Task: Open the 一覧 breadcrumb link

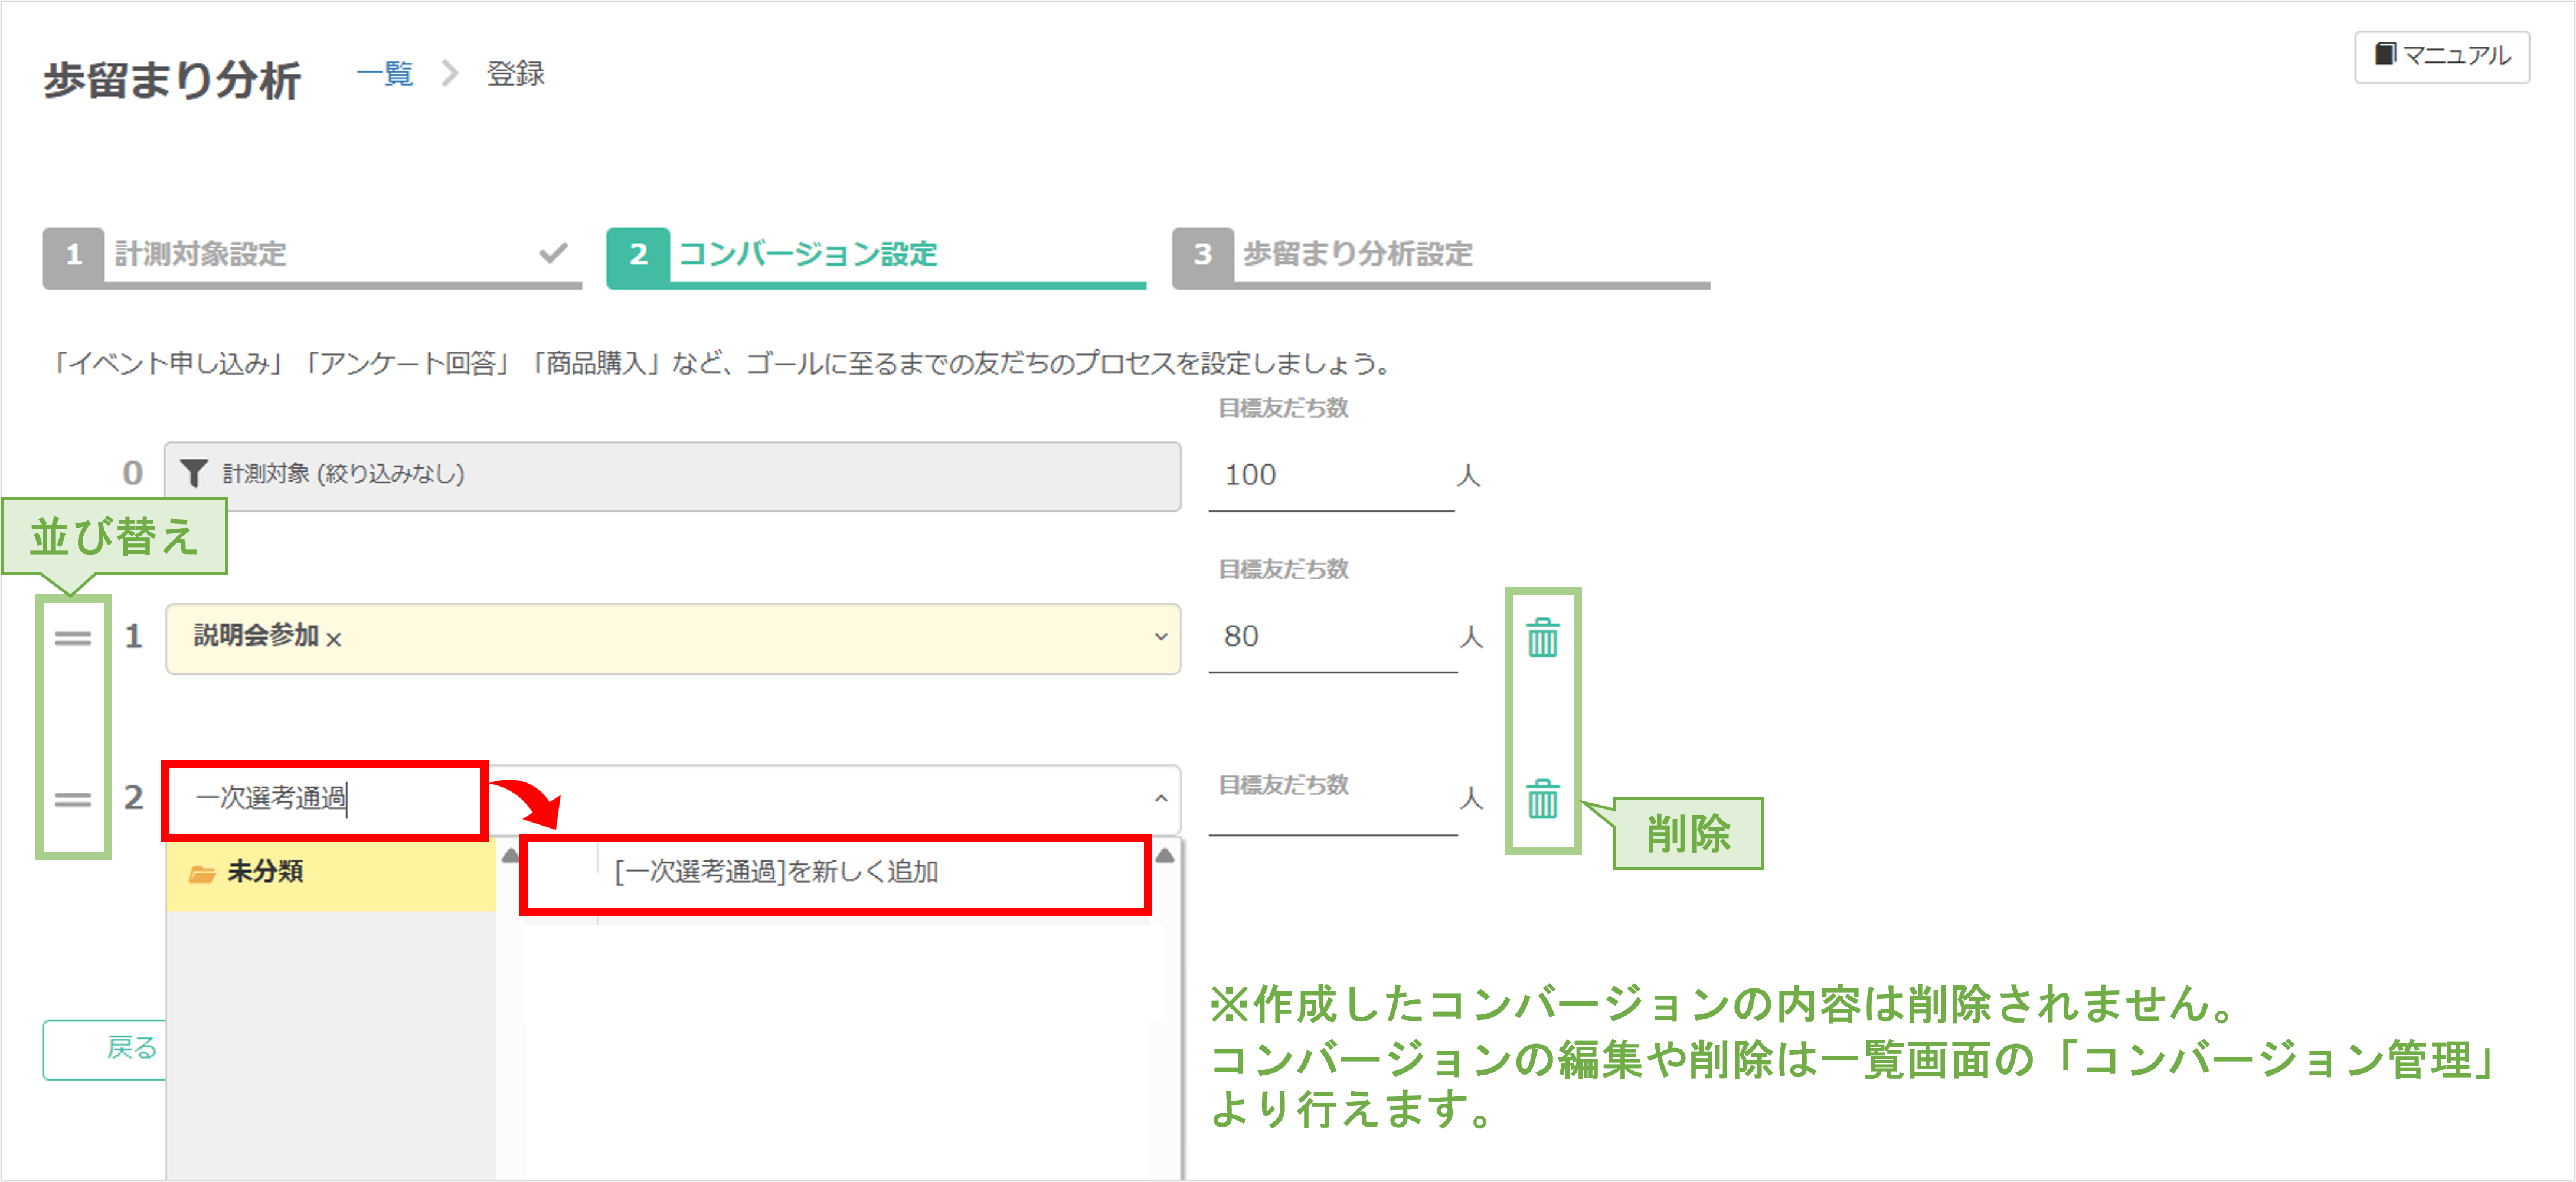Action: (384, 73)
